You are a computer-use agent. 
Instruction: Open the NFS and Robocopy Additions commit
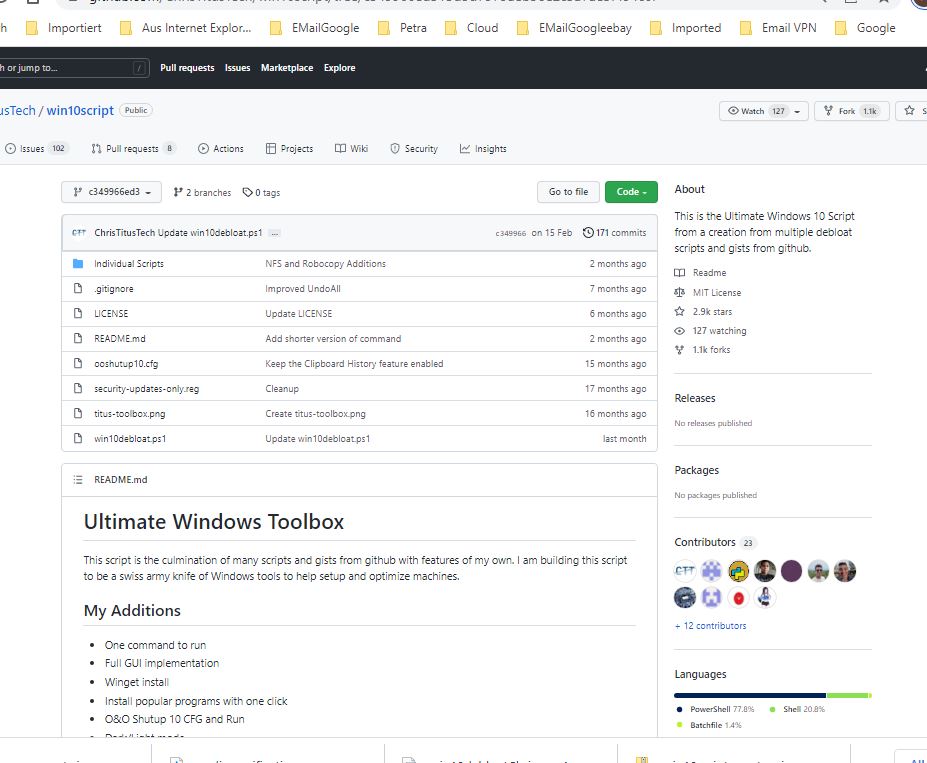point(325,264)
